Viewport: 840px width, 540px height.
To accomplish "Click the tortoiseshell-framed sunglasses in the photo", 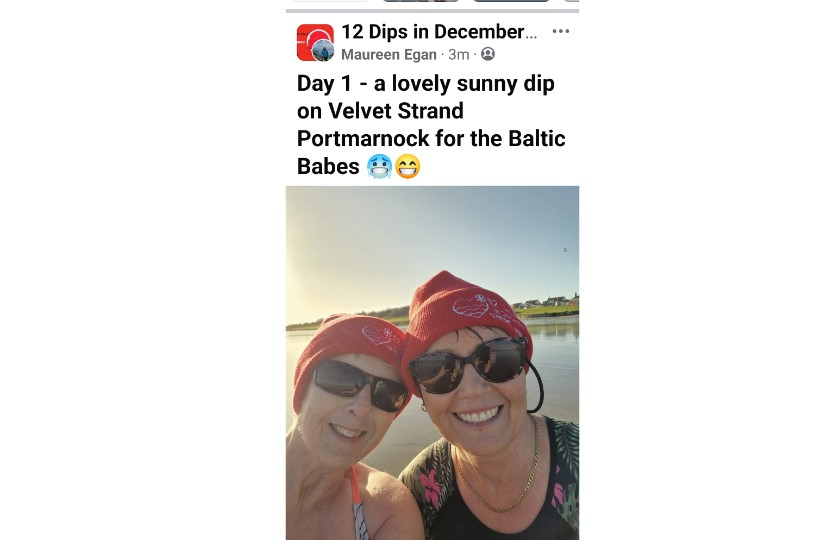I will 468,365.
